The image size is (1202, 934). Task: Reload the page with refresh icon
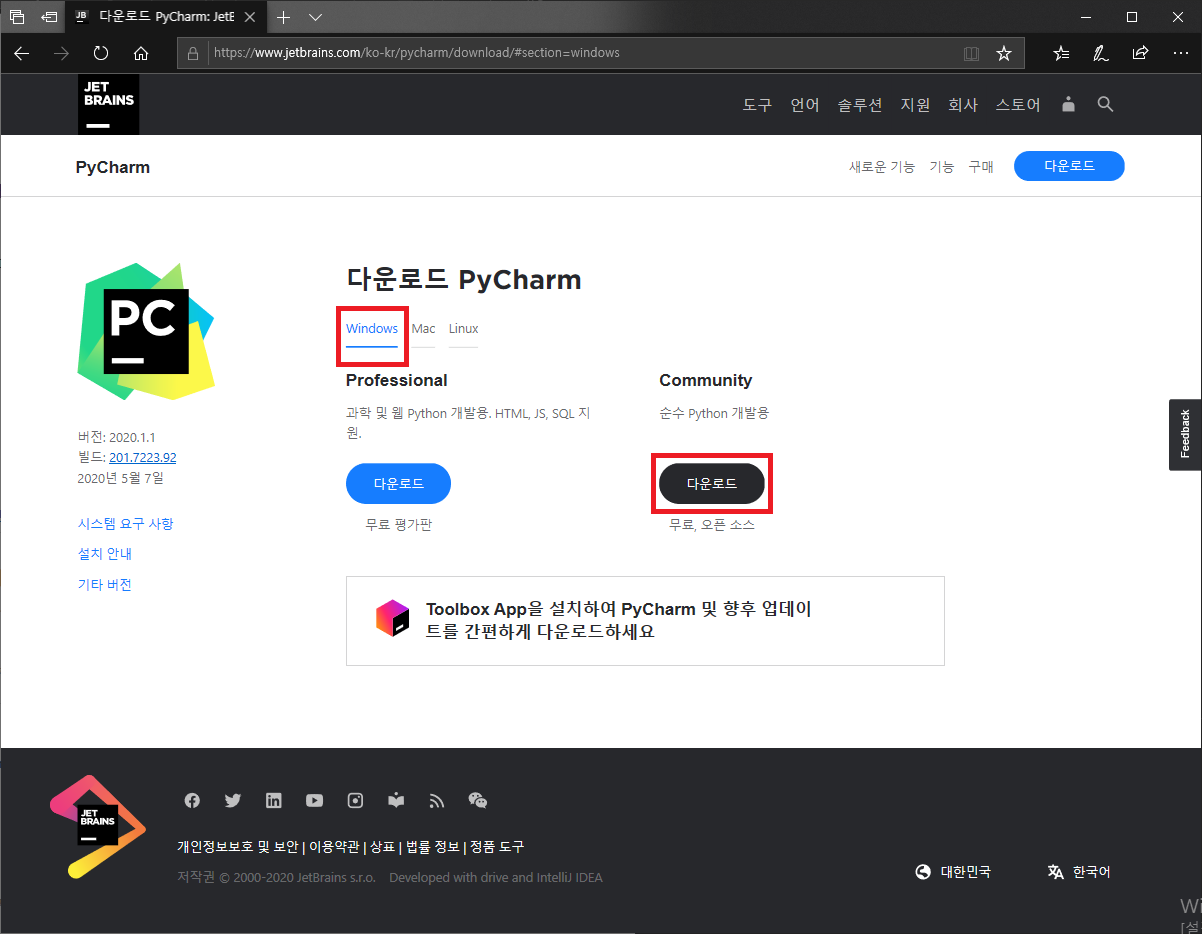pos(101,53)
